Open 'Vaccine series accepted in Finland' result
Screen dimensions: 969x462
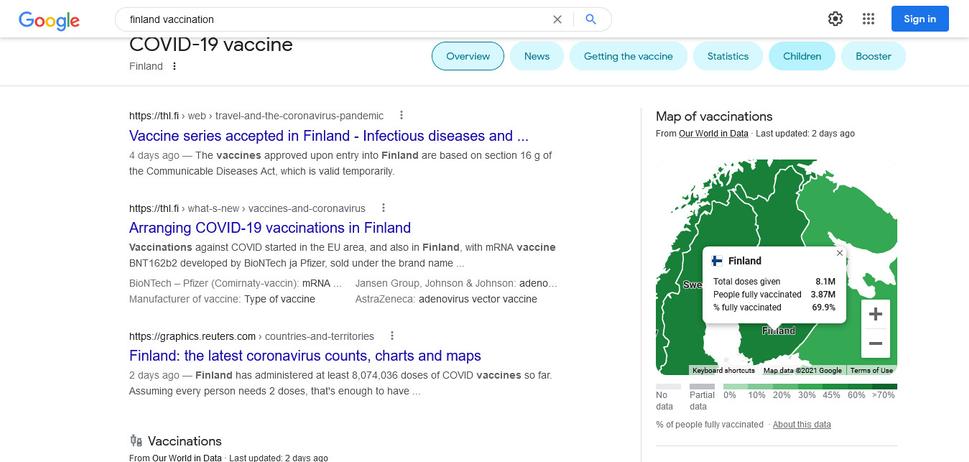click(x=329, y=136)
